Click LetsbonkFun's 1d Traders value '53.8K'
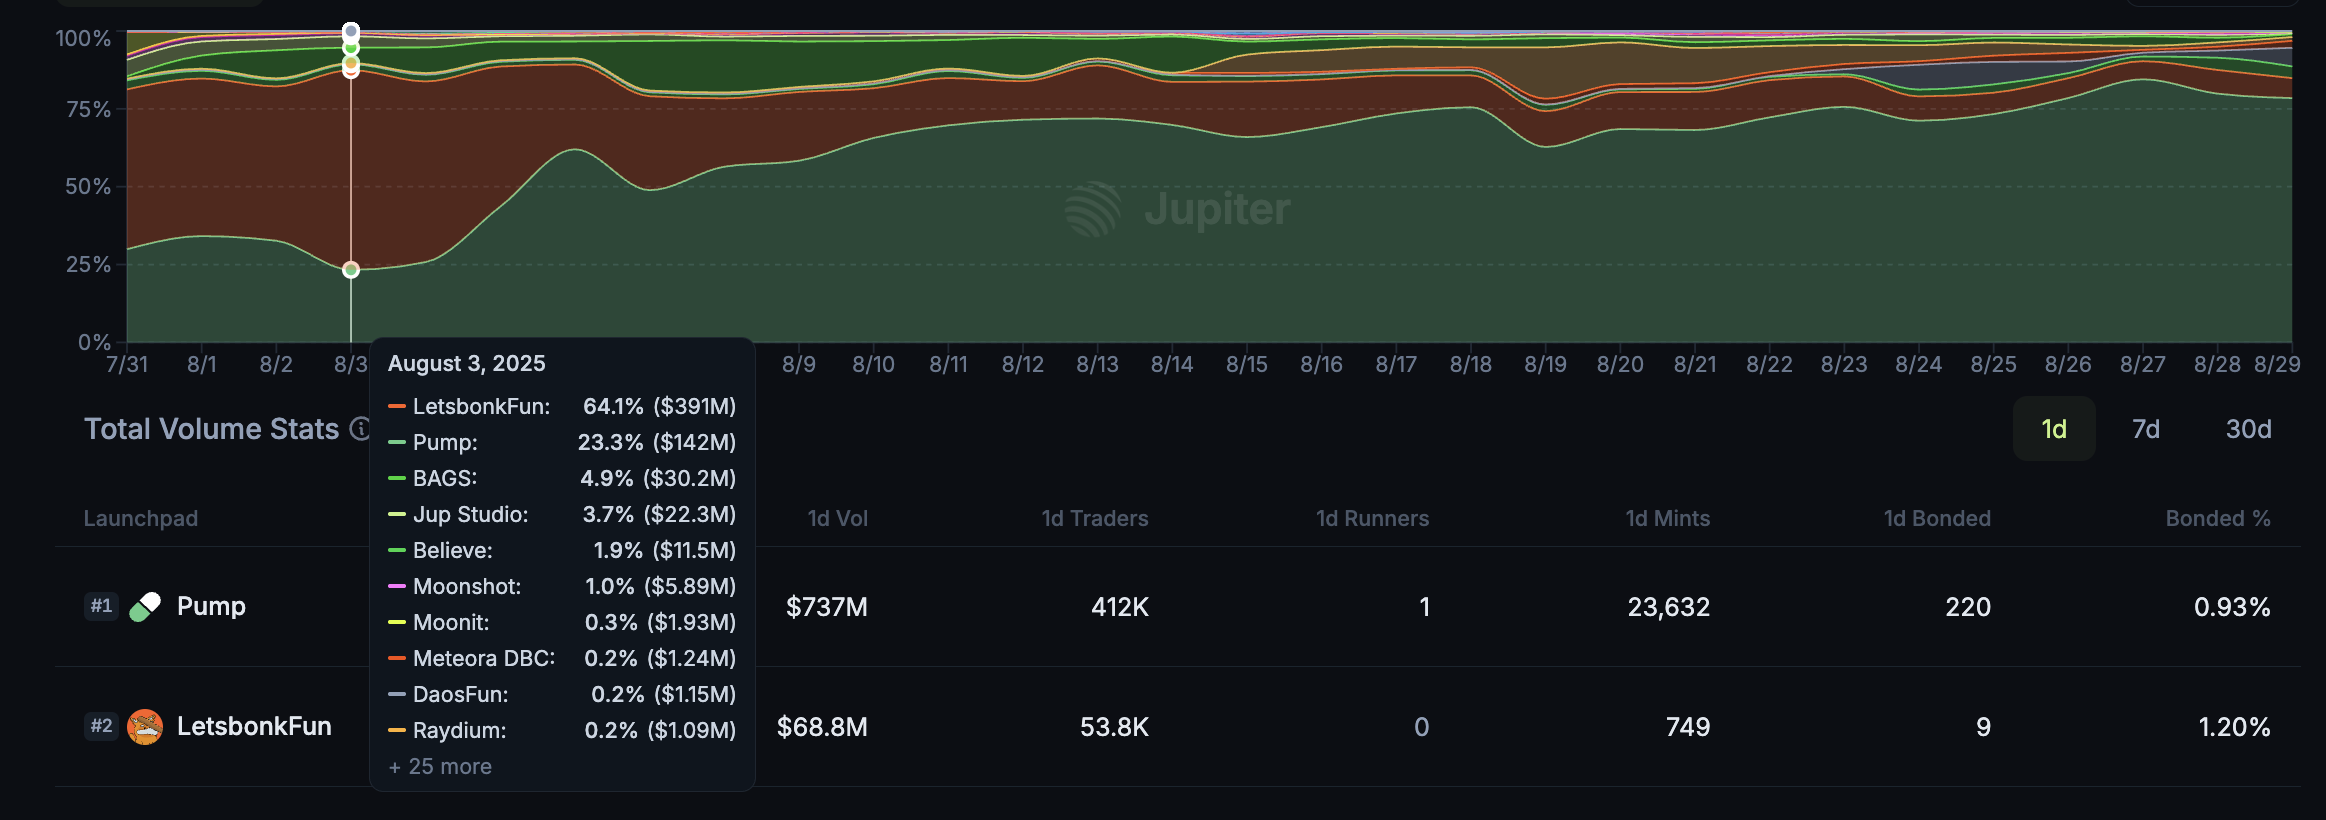The width and height of the screenshot is (2326, 820). click(x=1114, y=727)
